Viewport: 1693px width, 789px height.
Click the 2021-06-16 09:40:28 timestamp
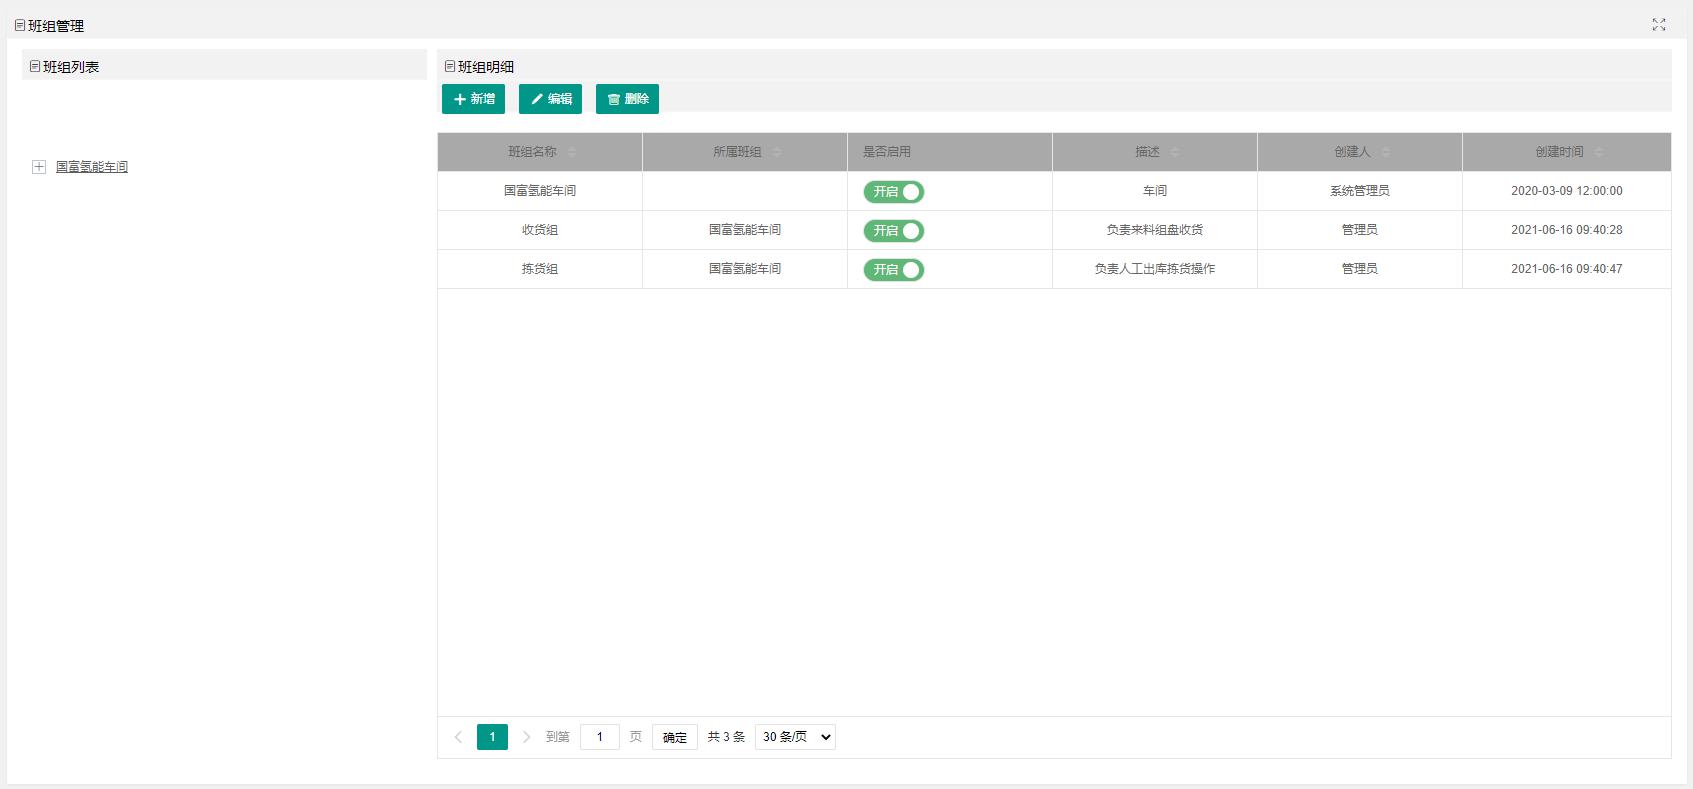pos(1567,230)
